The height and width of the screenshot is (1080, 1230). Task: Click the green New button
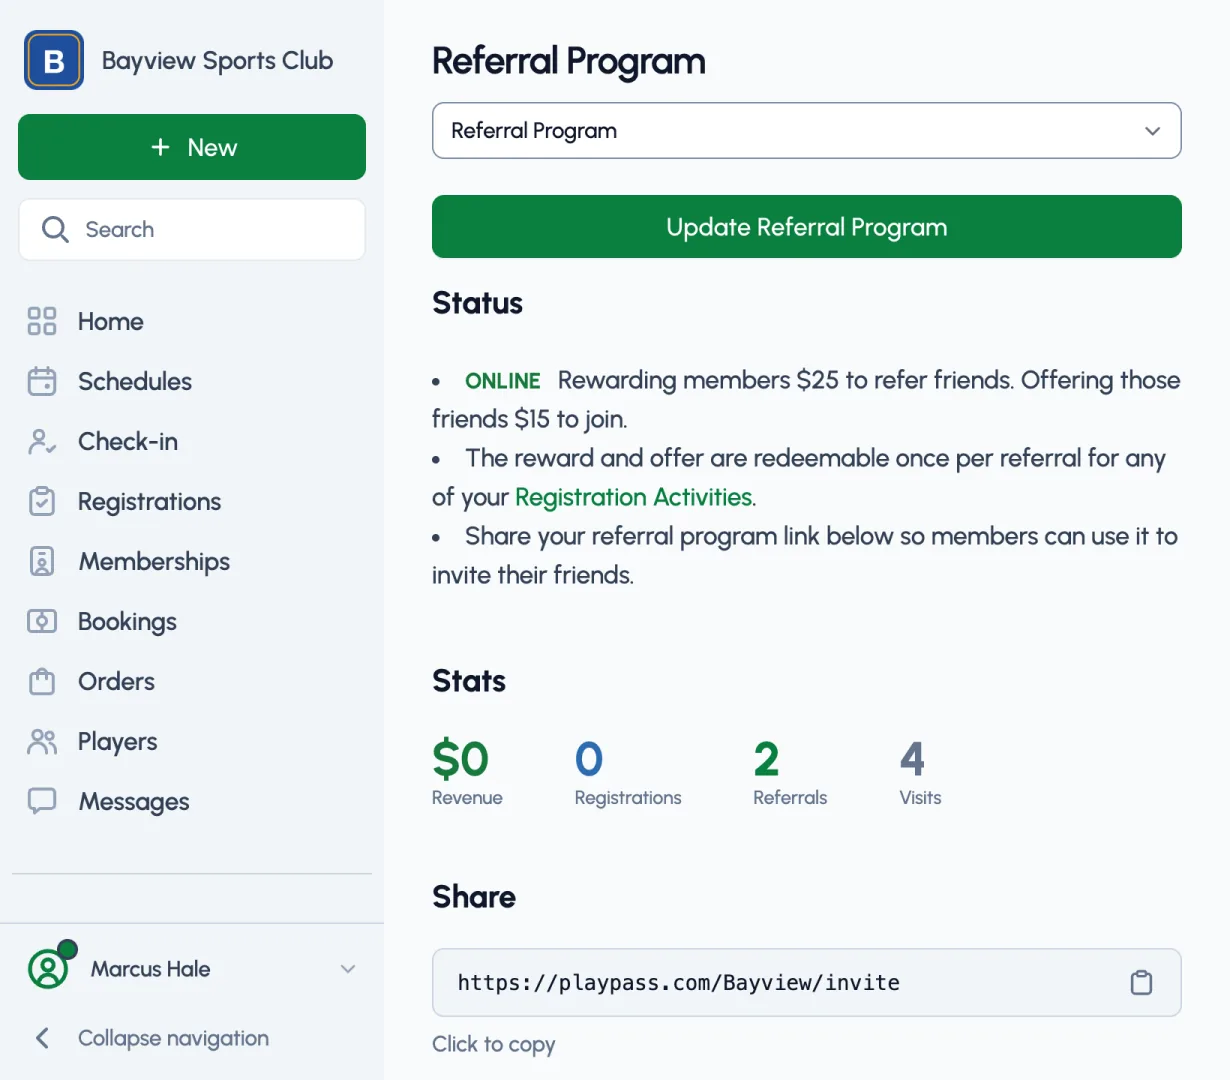192,147
